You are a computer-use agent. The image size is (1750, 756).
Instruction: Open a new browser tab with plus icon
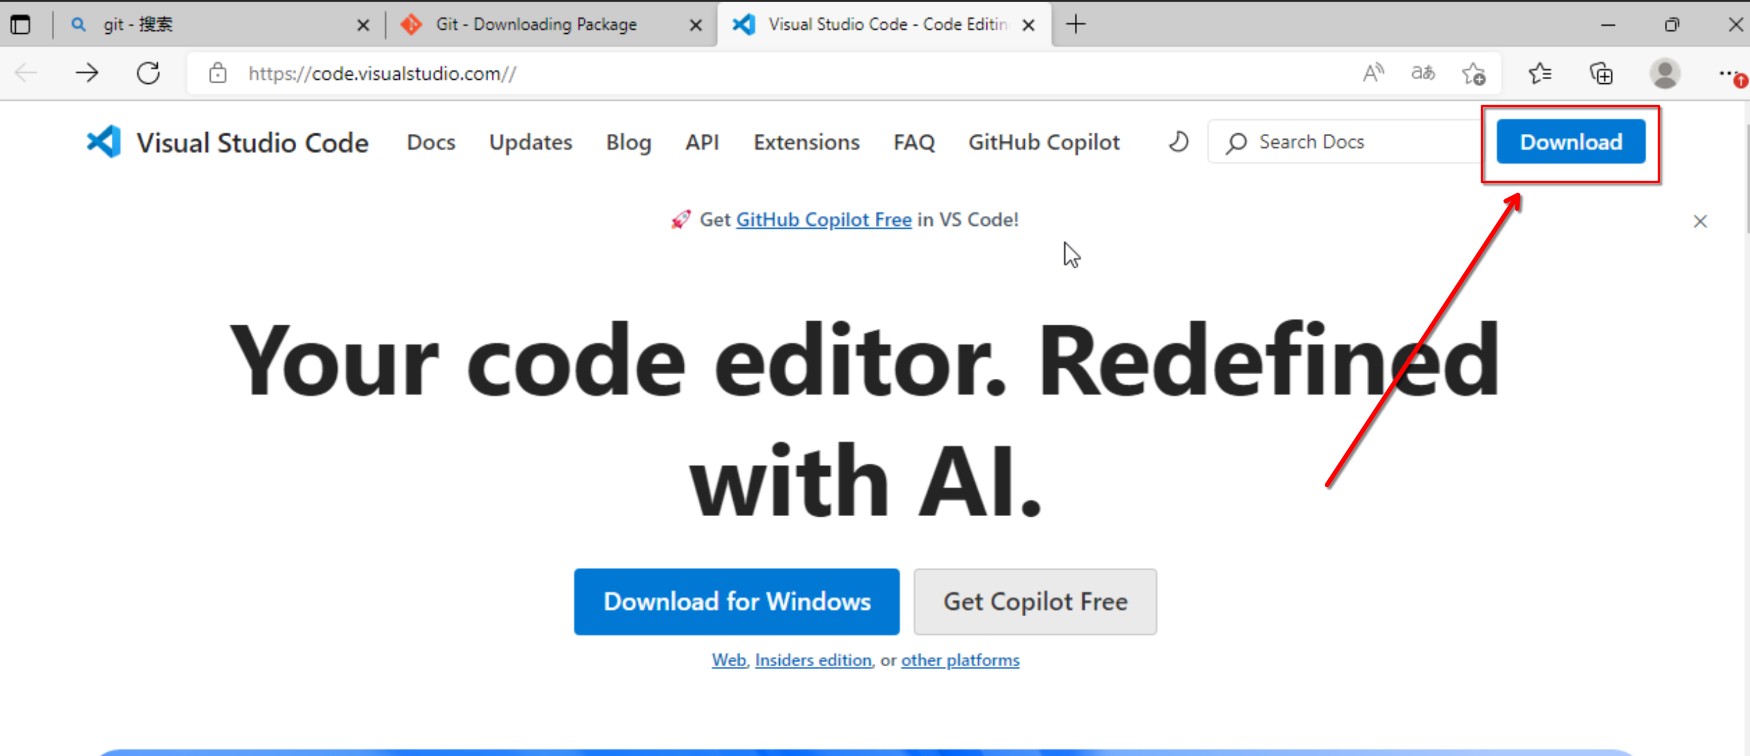click(1076, 24)
